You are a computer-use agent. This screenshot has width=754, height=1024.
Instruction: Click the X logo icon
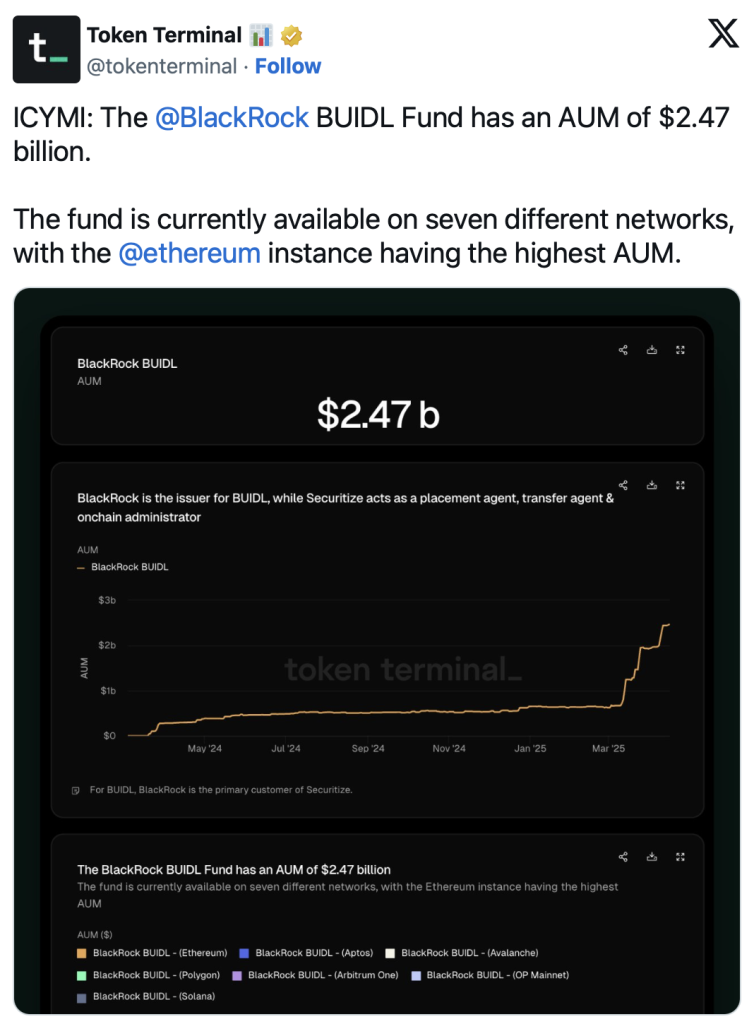pyautogui.click(x=723, y=33)
